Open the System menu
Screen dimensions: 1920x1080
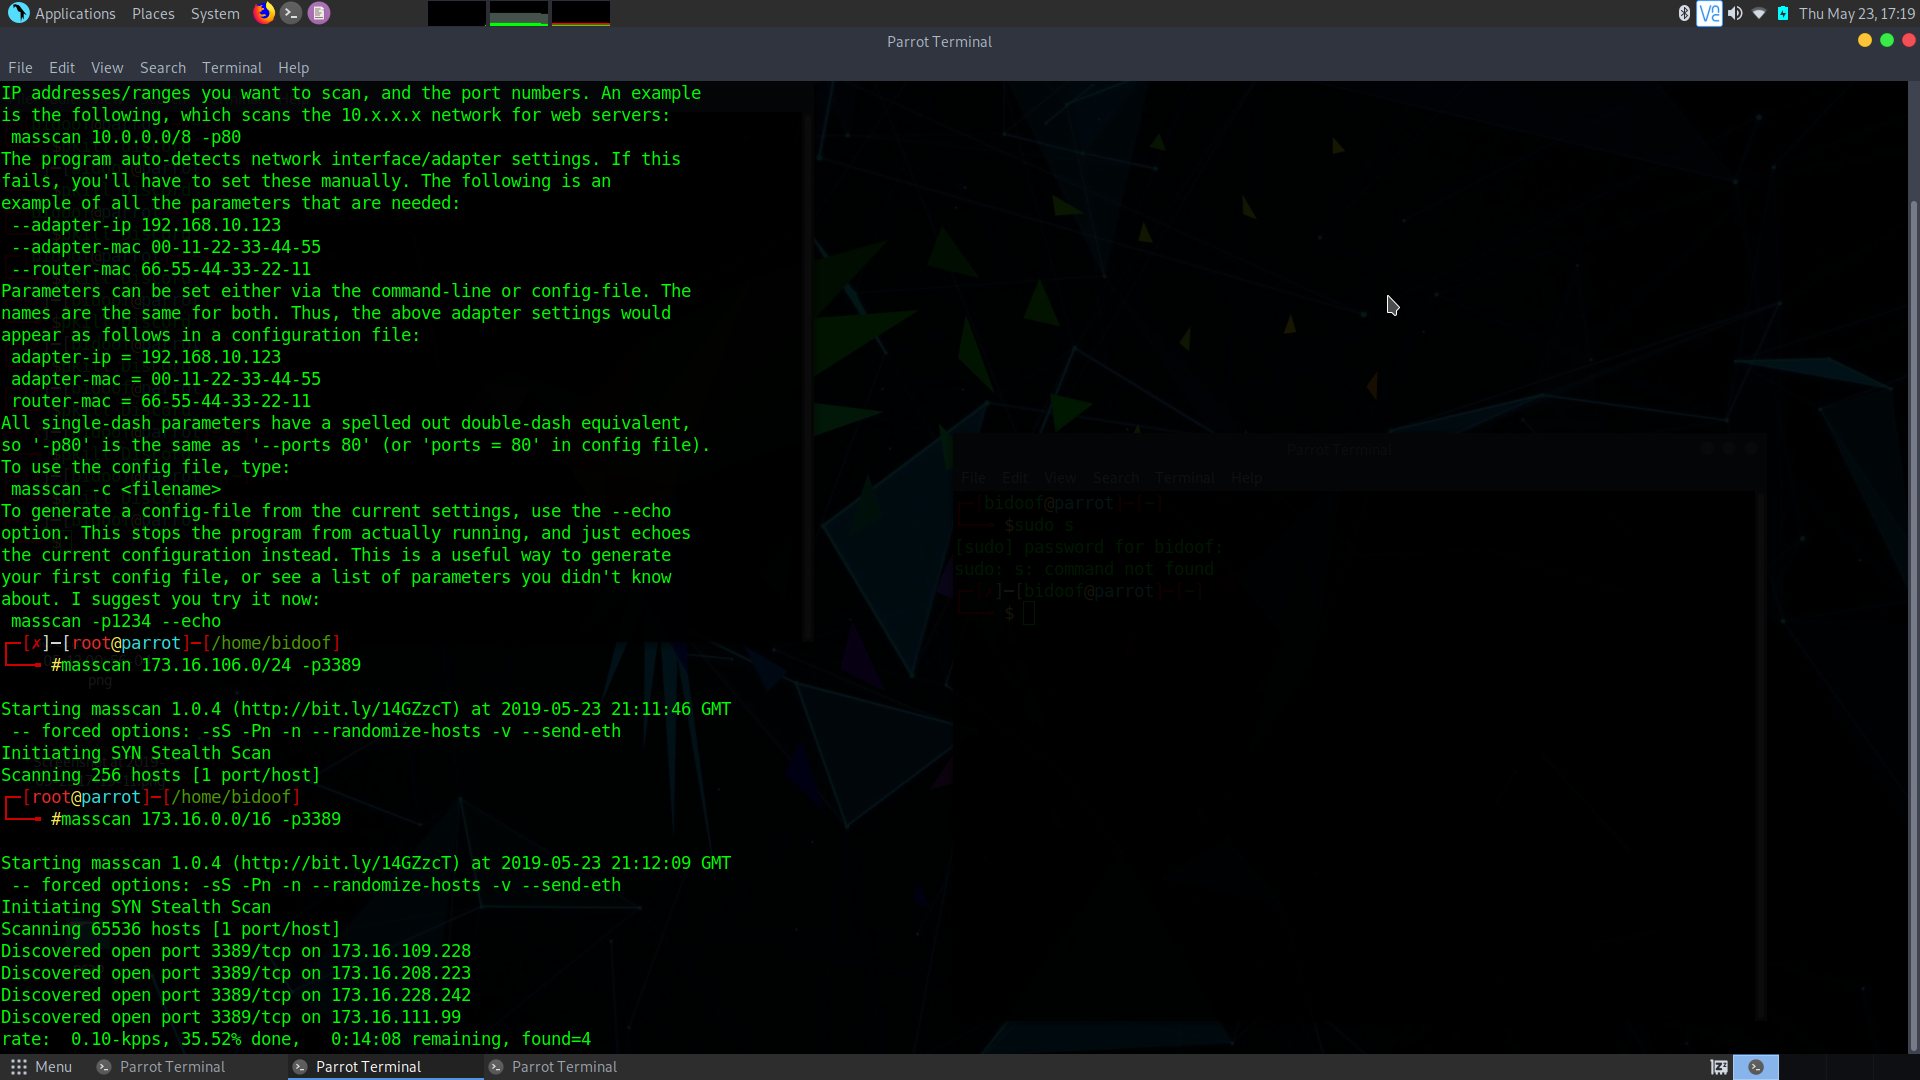pos(215,13)
